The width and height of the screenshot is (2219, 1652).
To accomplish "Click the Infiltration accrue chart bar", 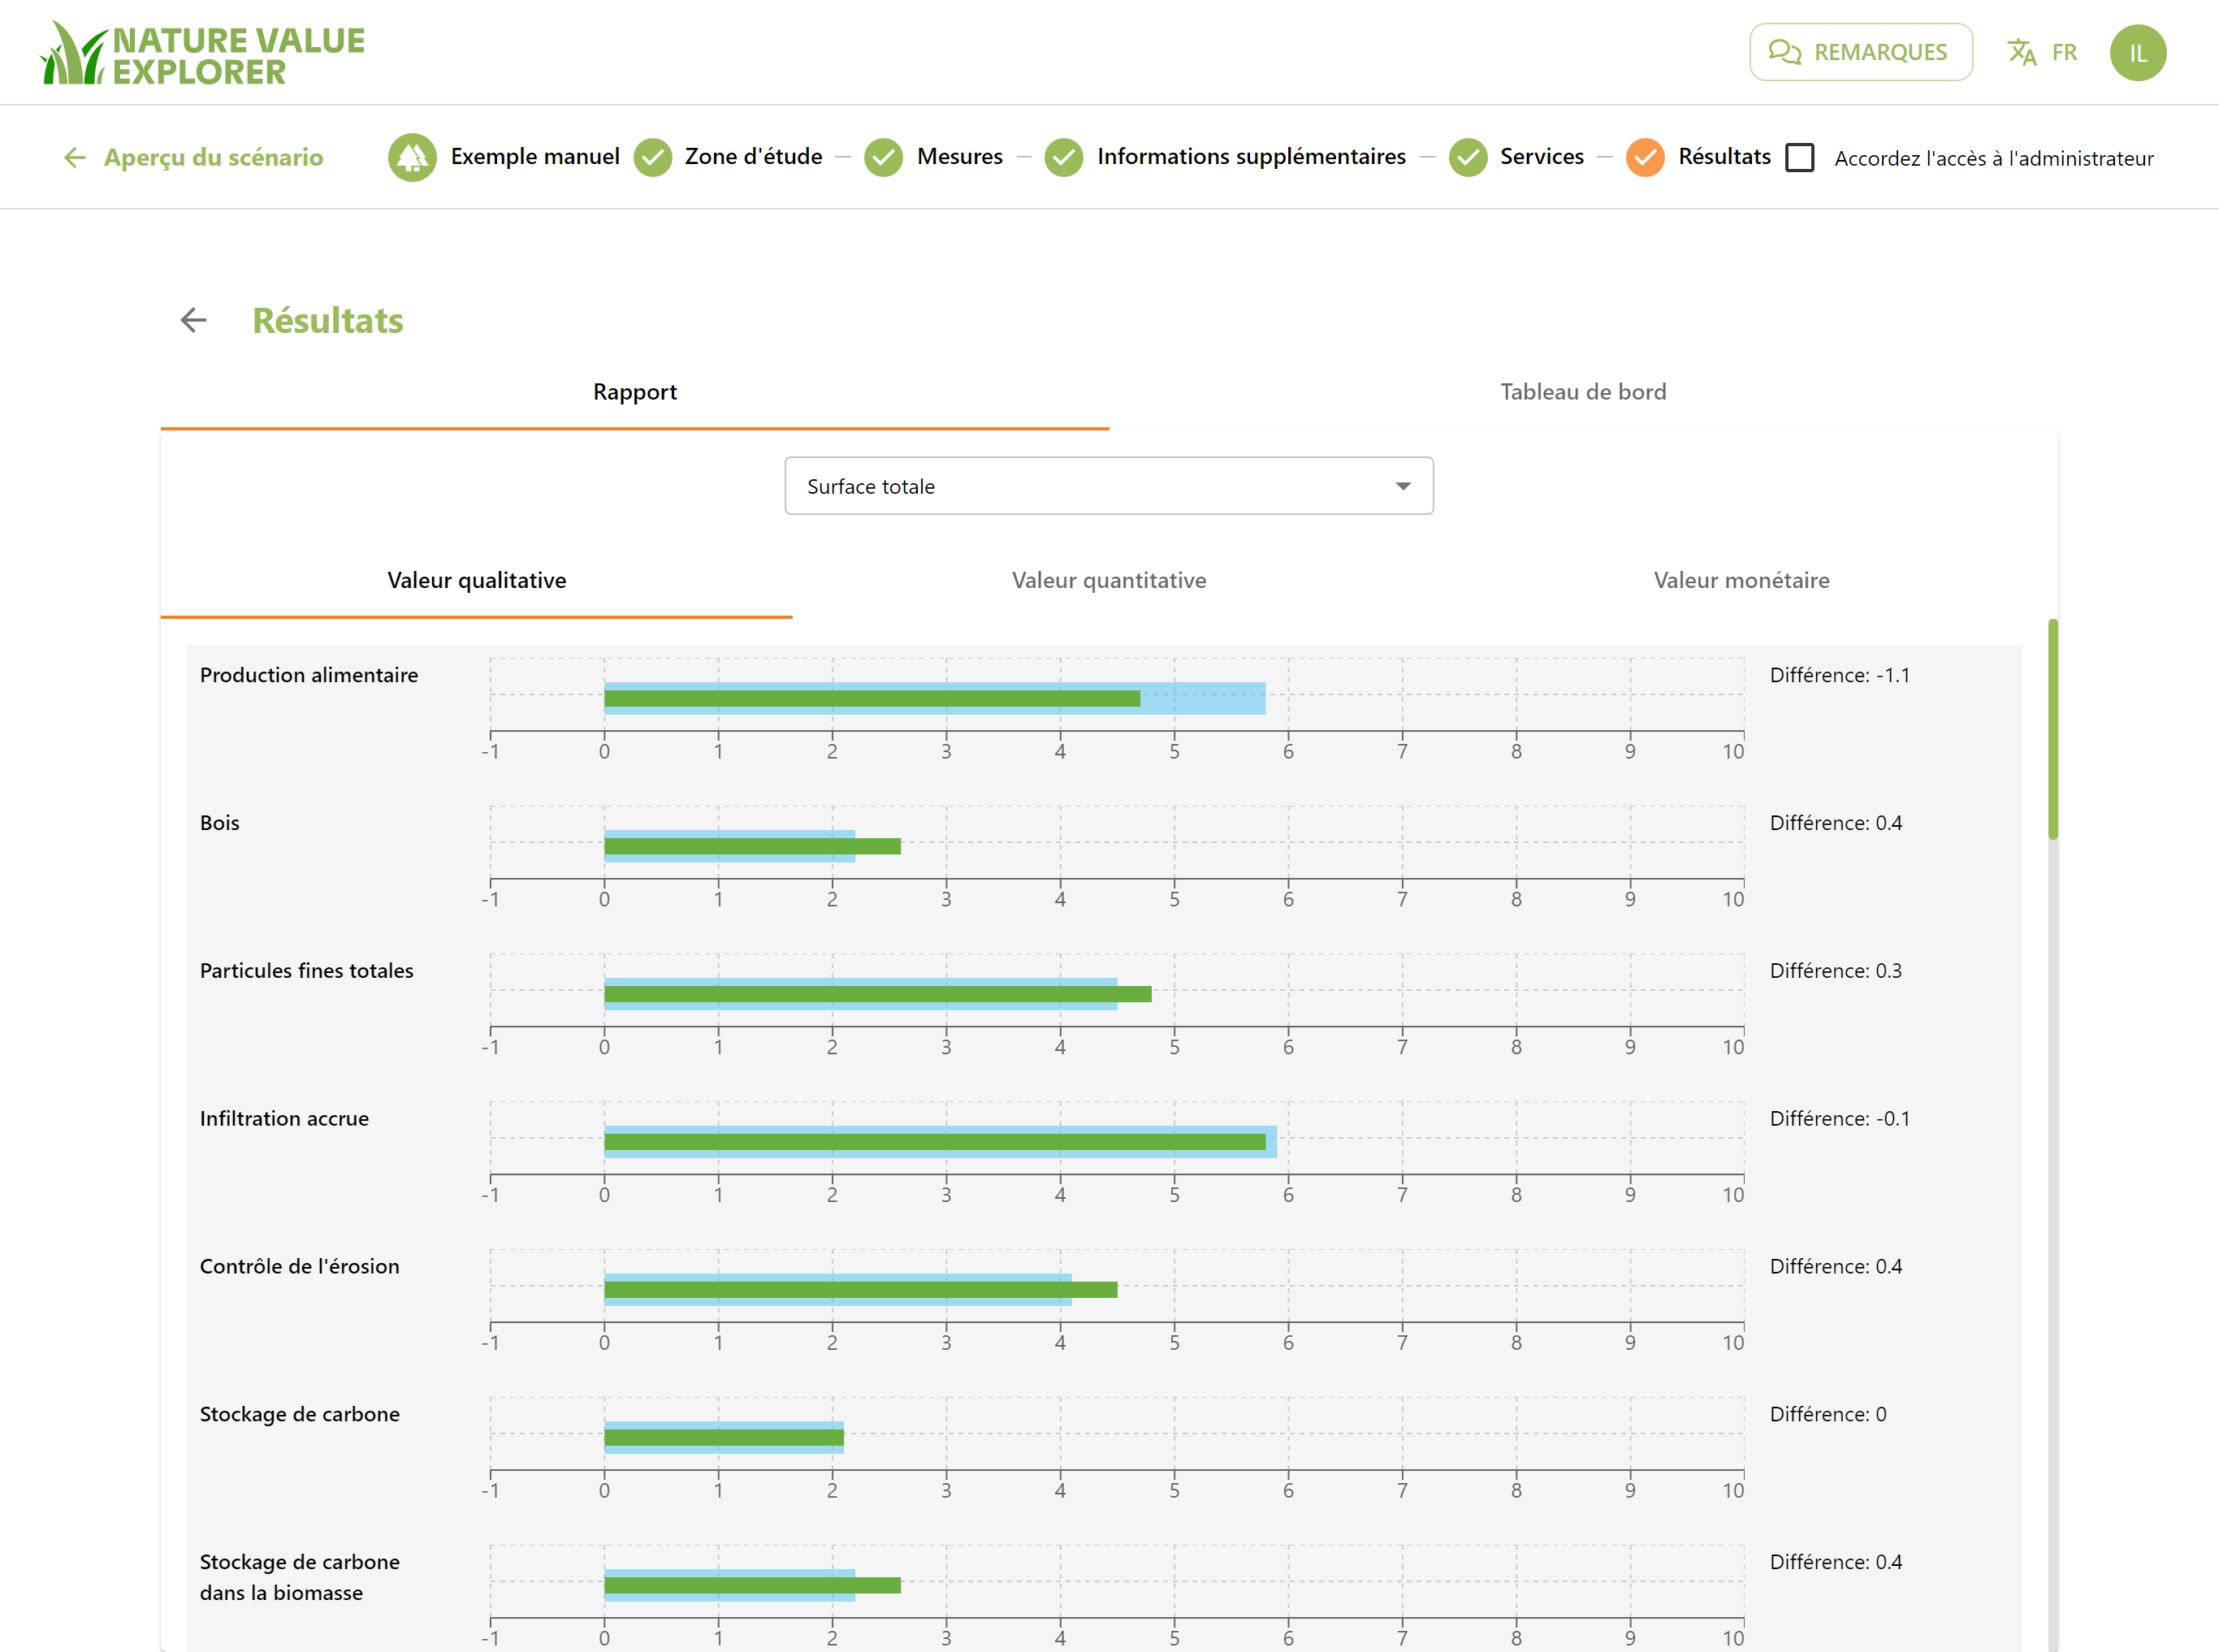I will click(x=934, y=1142).
